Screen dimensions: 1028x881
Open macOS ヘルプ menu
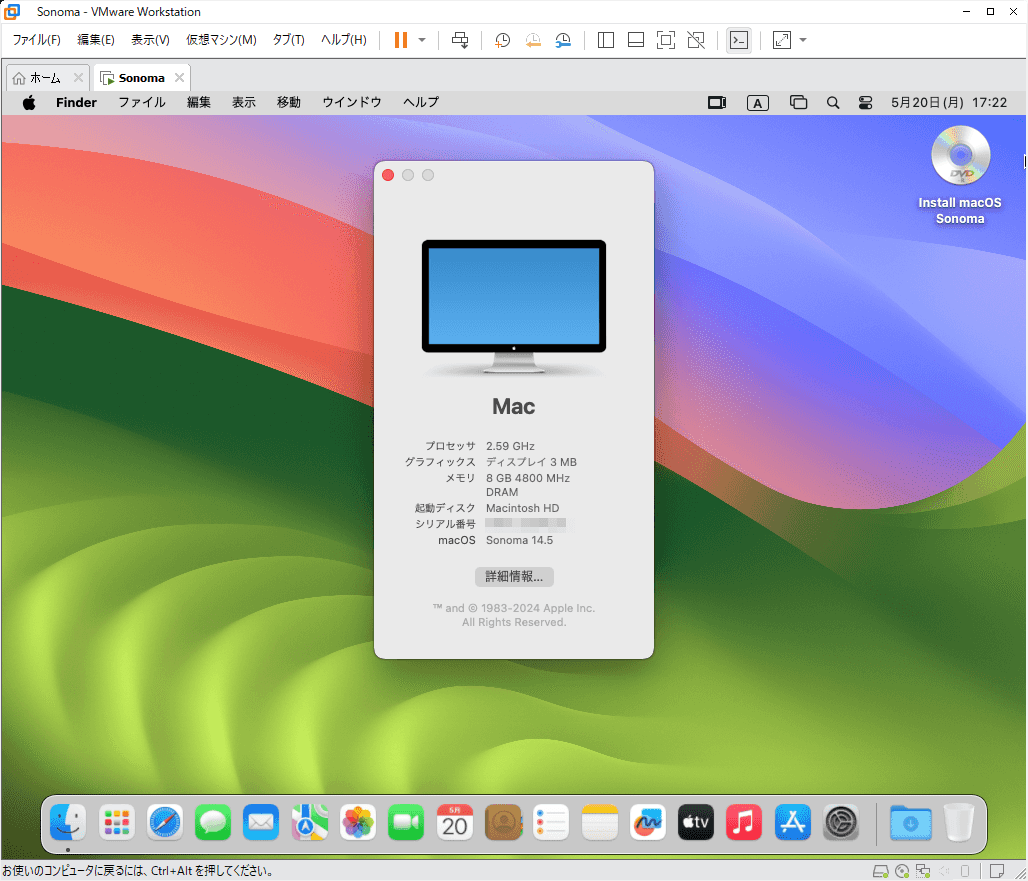pos(421,102)
